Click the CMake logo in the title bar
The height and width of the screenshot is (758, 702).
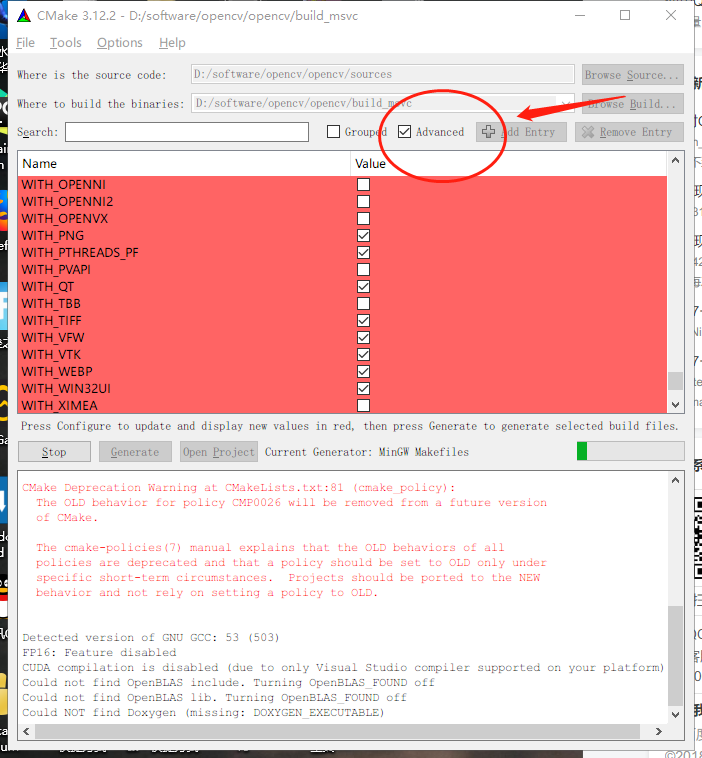[x=24, y=15]
